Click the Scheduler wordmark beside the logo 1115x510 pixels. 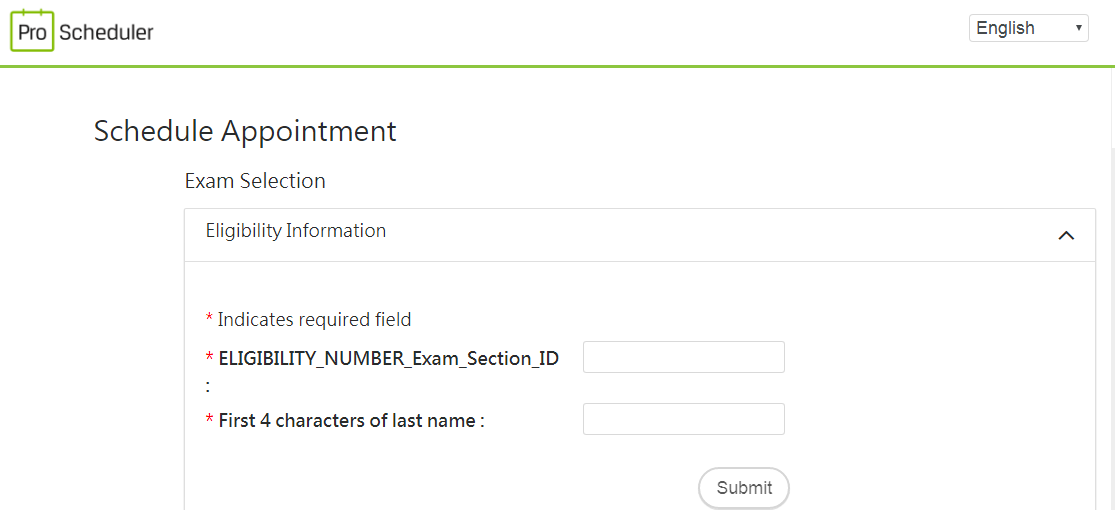107,32
